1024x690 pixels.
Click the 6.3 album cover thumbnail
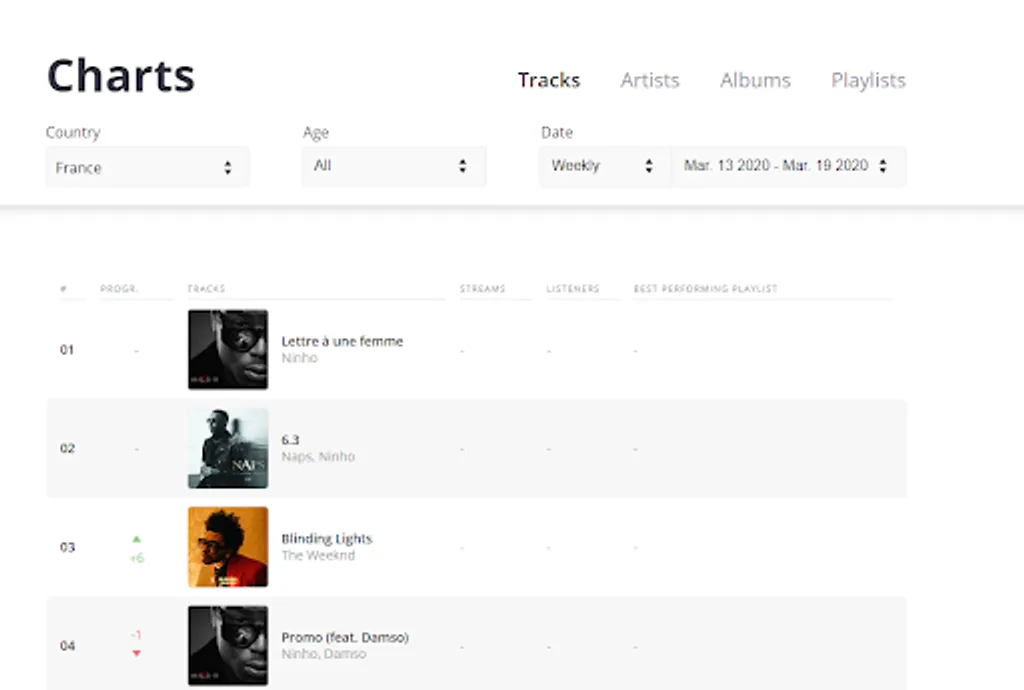[x=227, y=448]
